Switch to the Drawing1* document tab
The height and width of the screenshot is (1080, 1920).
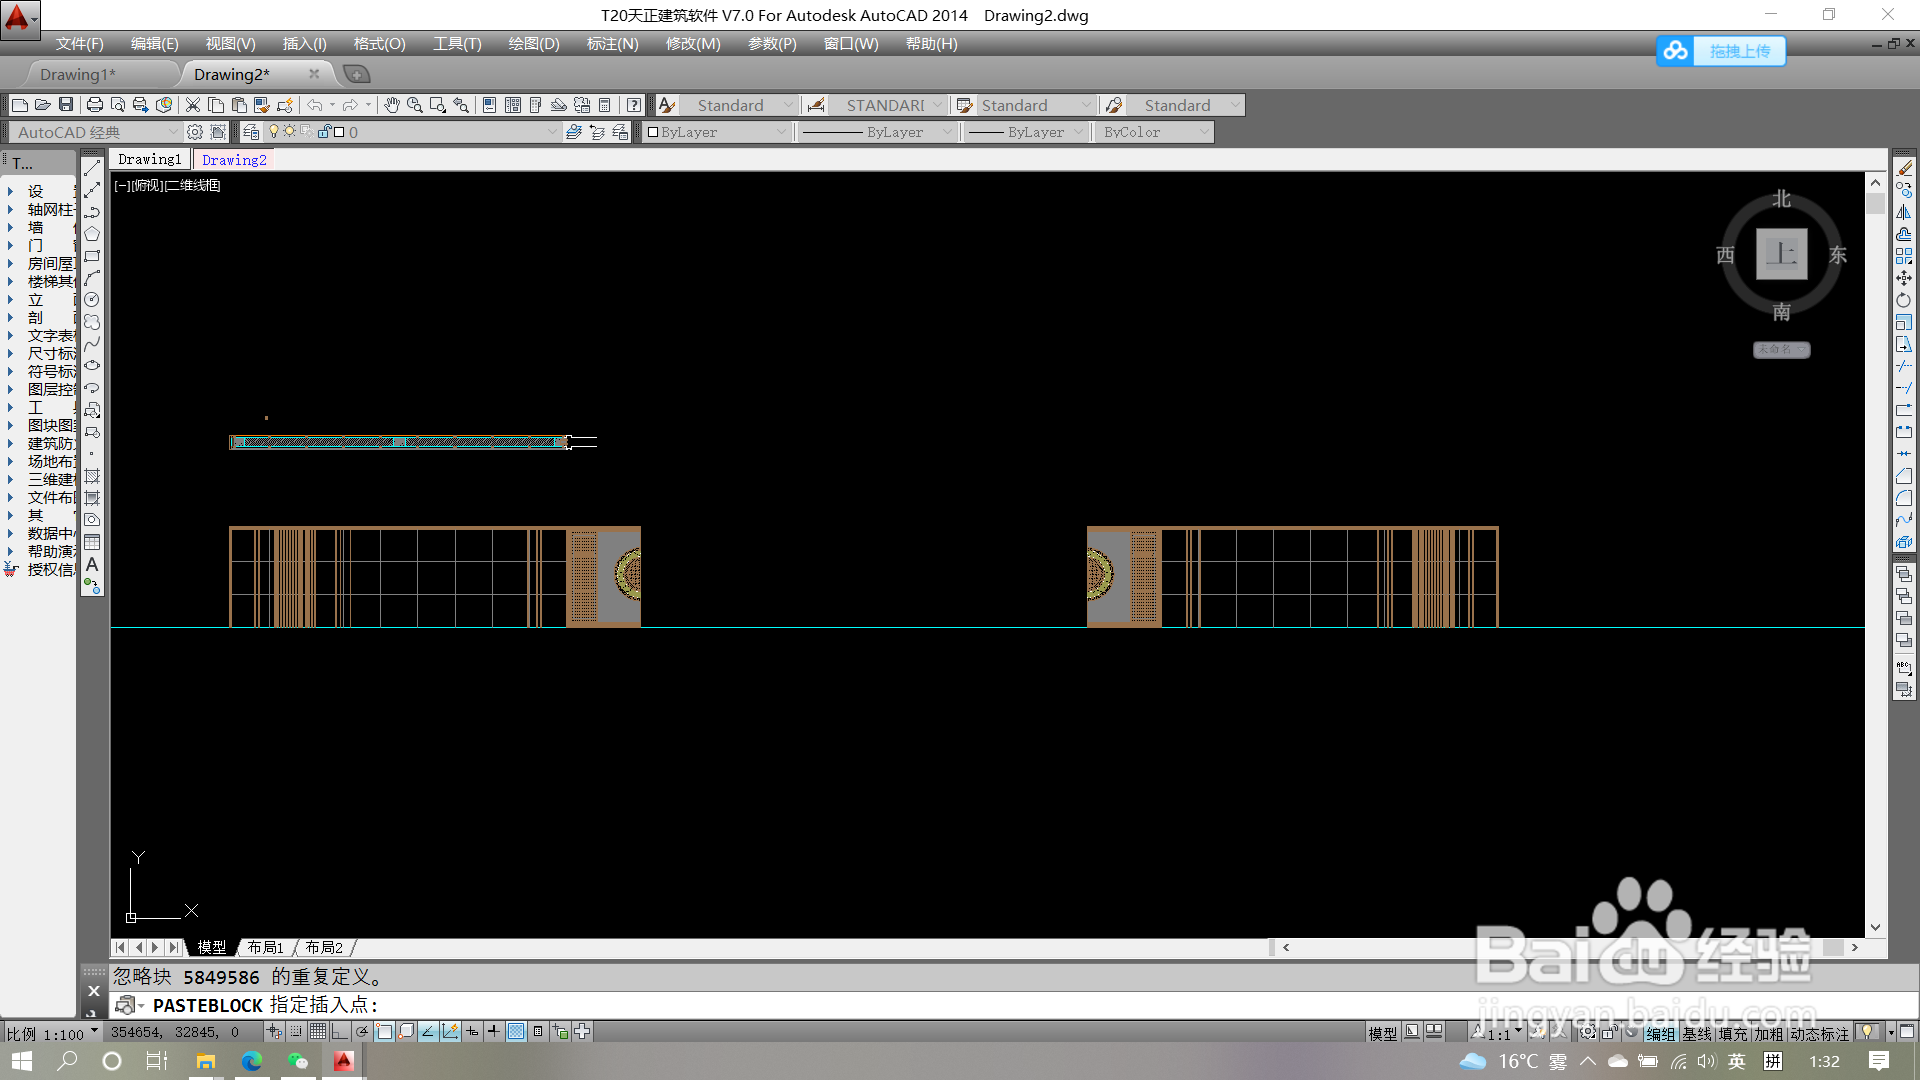click(x=78, y=74)
